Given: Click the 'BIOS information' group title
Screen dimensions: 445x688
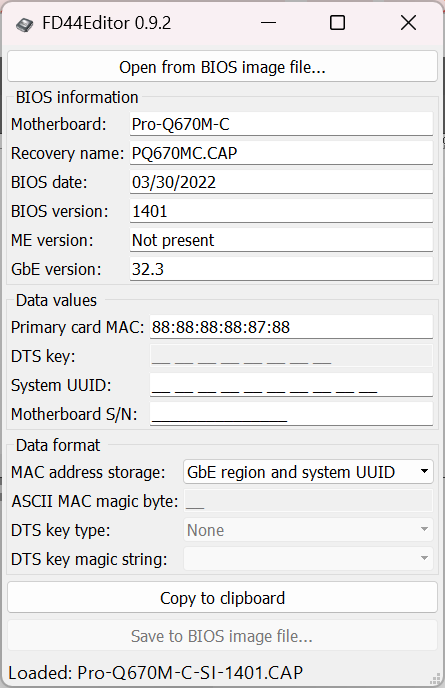Looking at the screenshot, I should coord(77,97).
